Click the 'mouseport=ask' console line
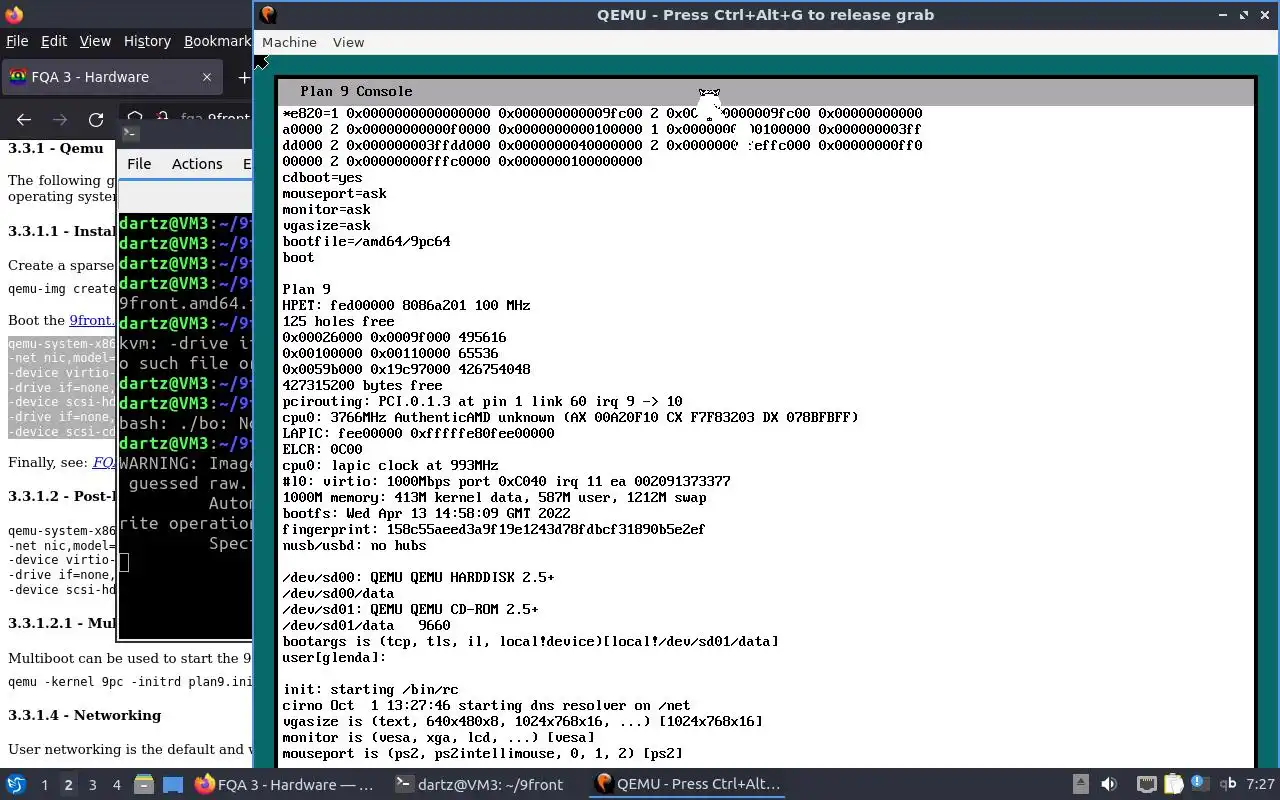The image size is (1280, 800). coord(334,193)
